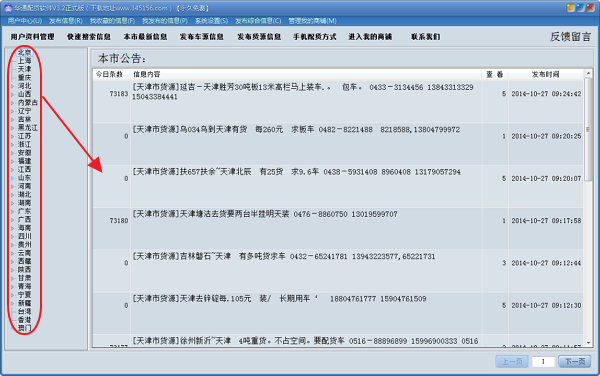The height and width of the screenshot is (376, 600).
Task: Select 澳门 in the region tree
Action: [24, 328]
